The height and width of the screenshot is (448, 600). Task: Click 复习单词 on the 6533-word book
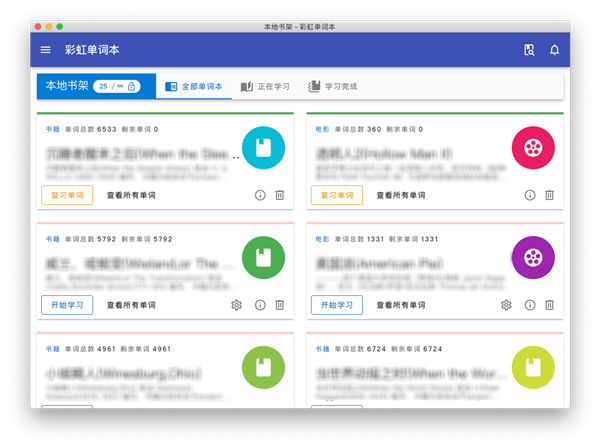pos(67,195)
